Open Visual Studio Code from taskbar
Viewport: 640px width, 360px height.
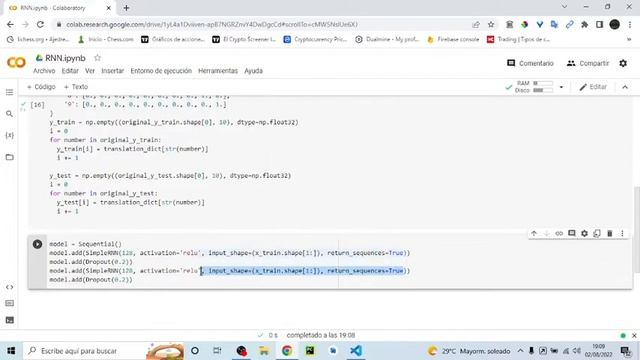[356, 351]
